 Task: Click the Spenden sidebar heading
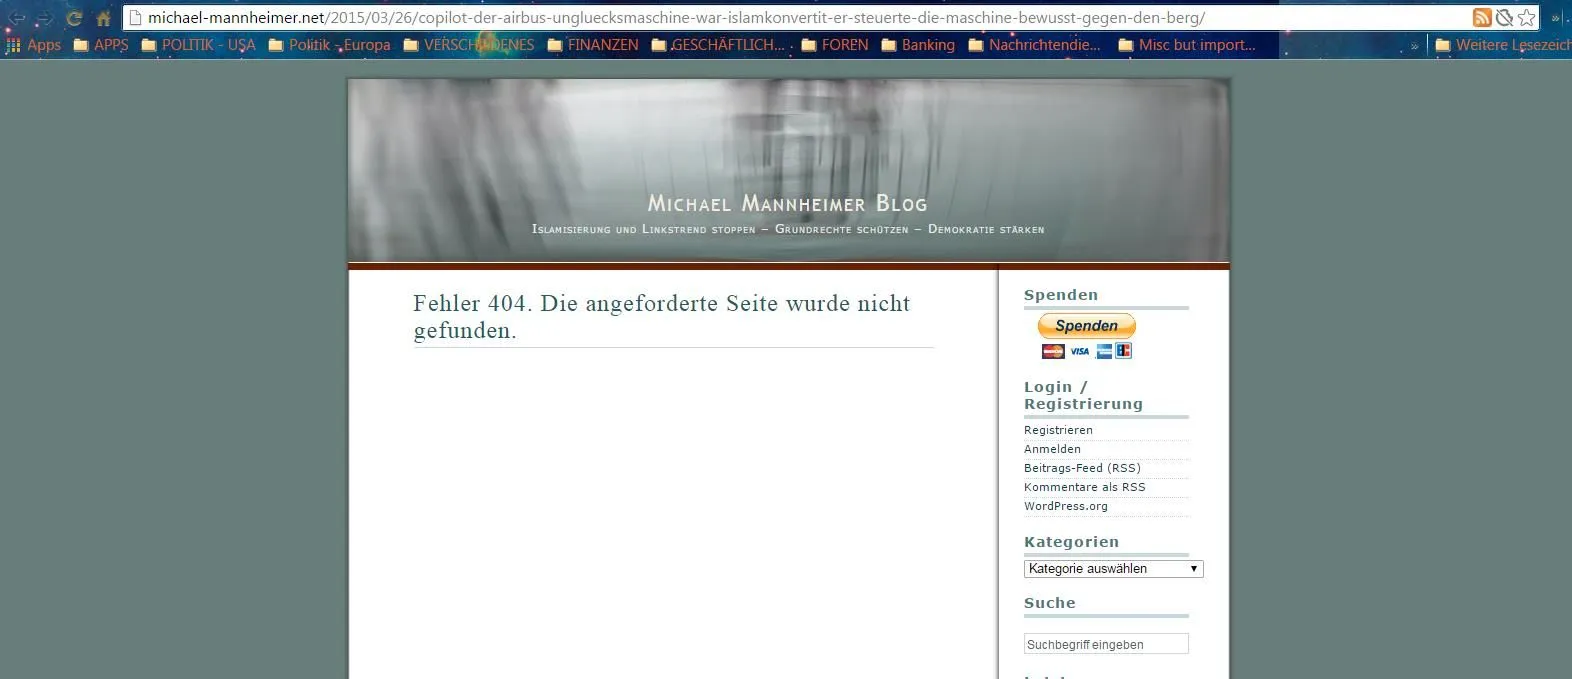point(1061,295)
